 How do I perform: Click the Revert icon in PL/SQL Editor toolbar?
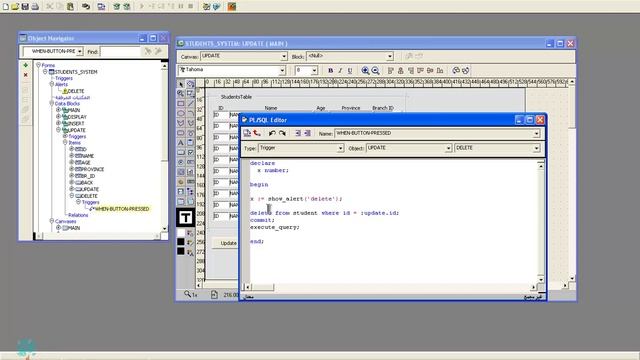click(x=257, y=133)
